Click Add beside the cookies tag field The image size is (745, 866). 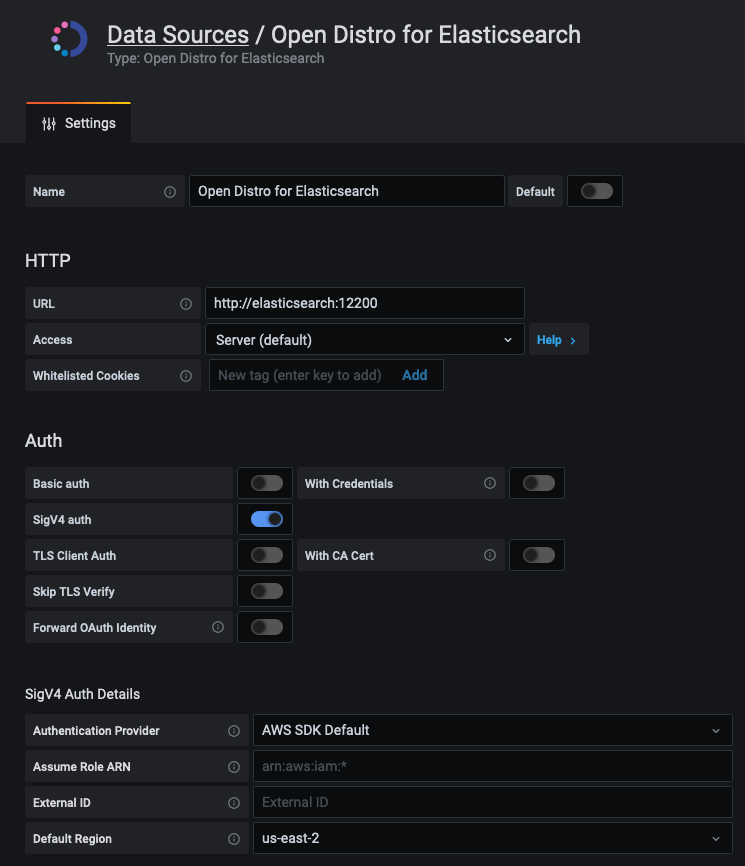pyautogui.click(x=414, y=375)
